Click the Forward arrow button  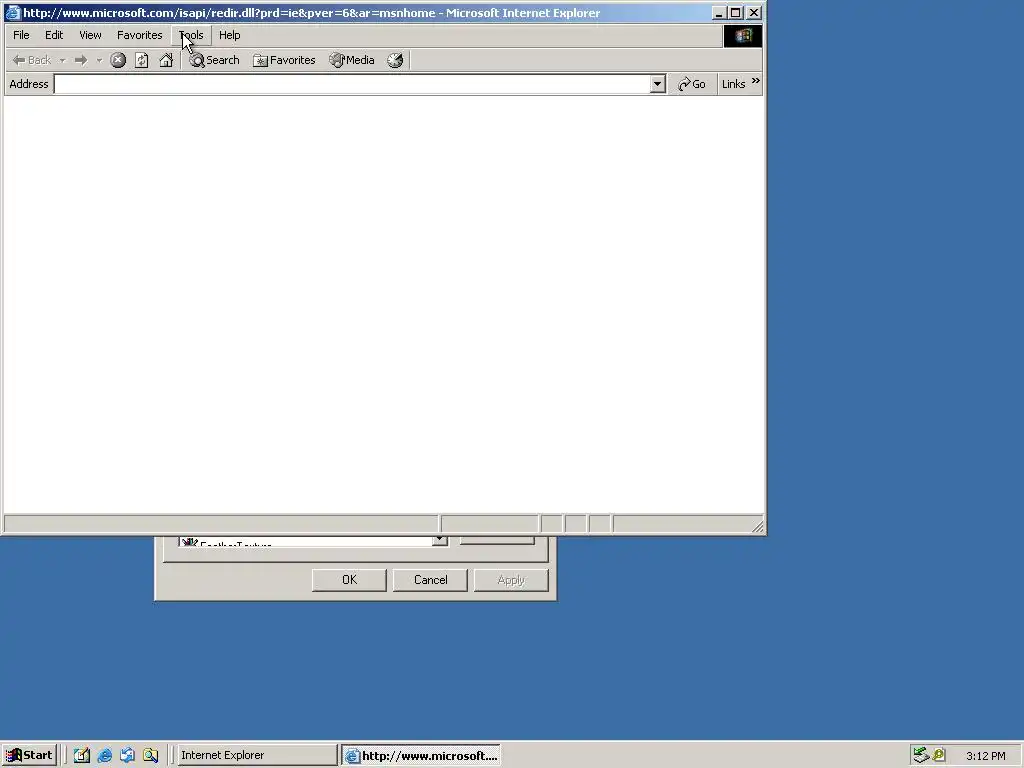81,60
